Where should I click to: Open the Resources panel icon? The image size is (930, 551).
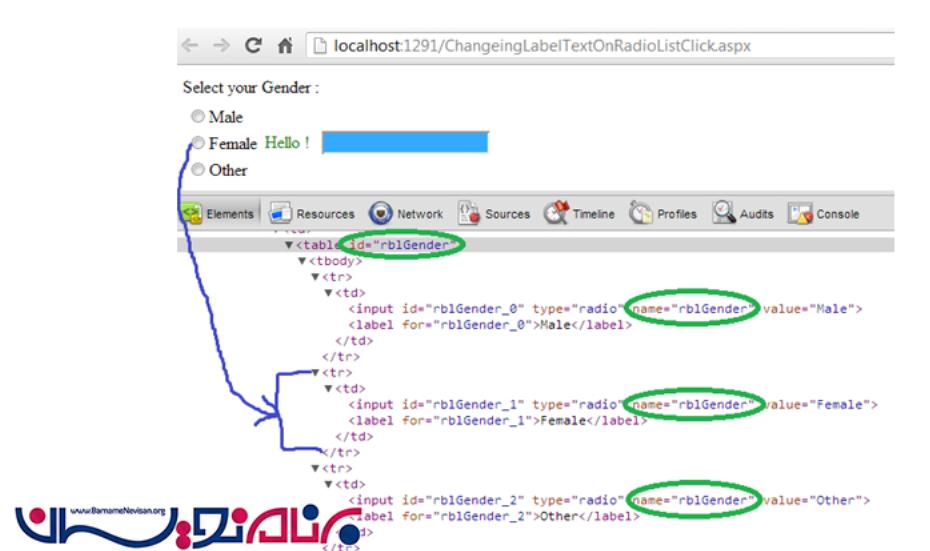click(x=281, y=213)
